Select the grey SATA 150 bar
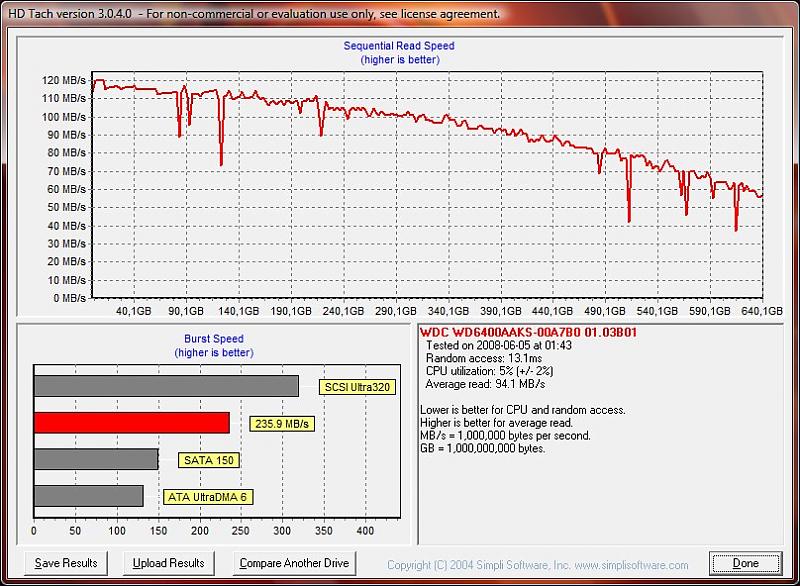Image resolution: width=800 pixels, height=586 pixels. coord(96,459)
